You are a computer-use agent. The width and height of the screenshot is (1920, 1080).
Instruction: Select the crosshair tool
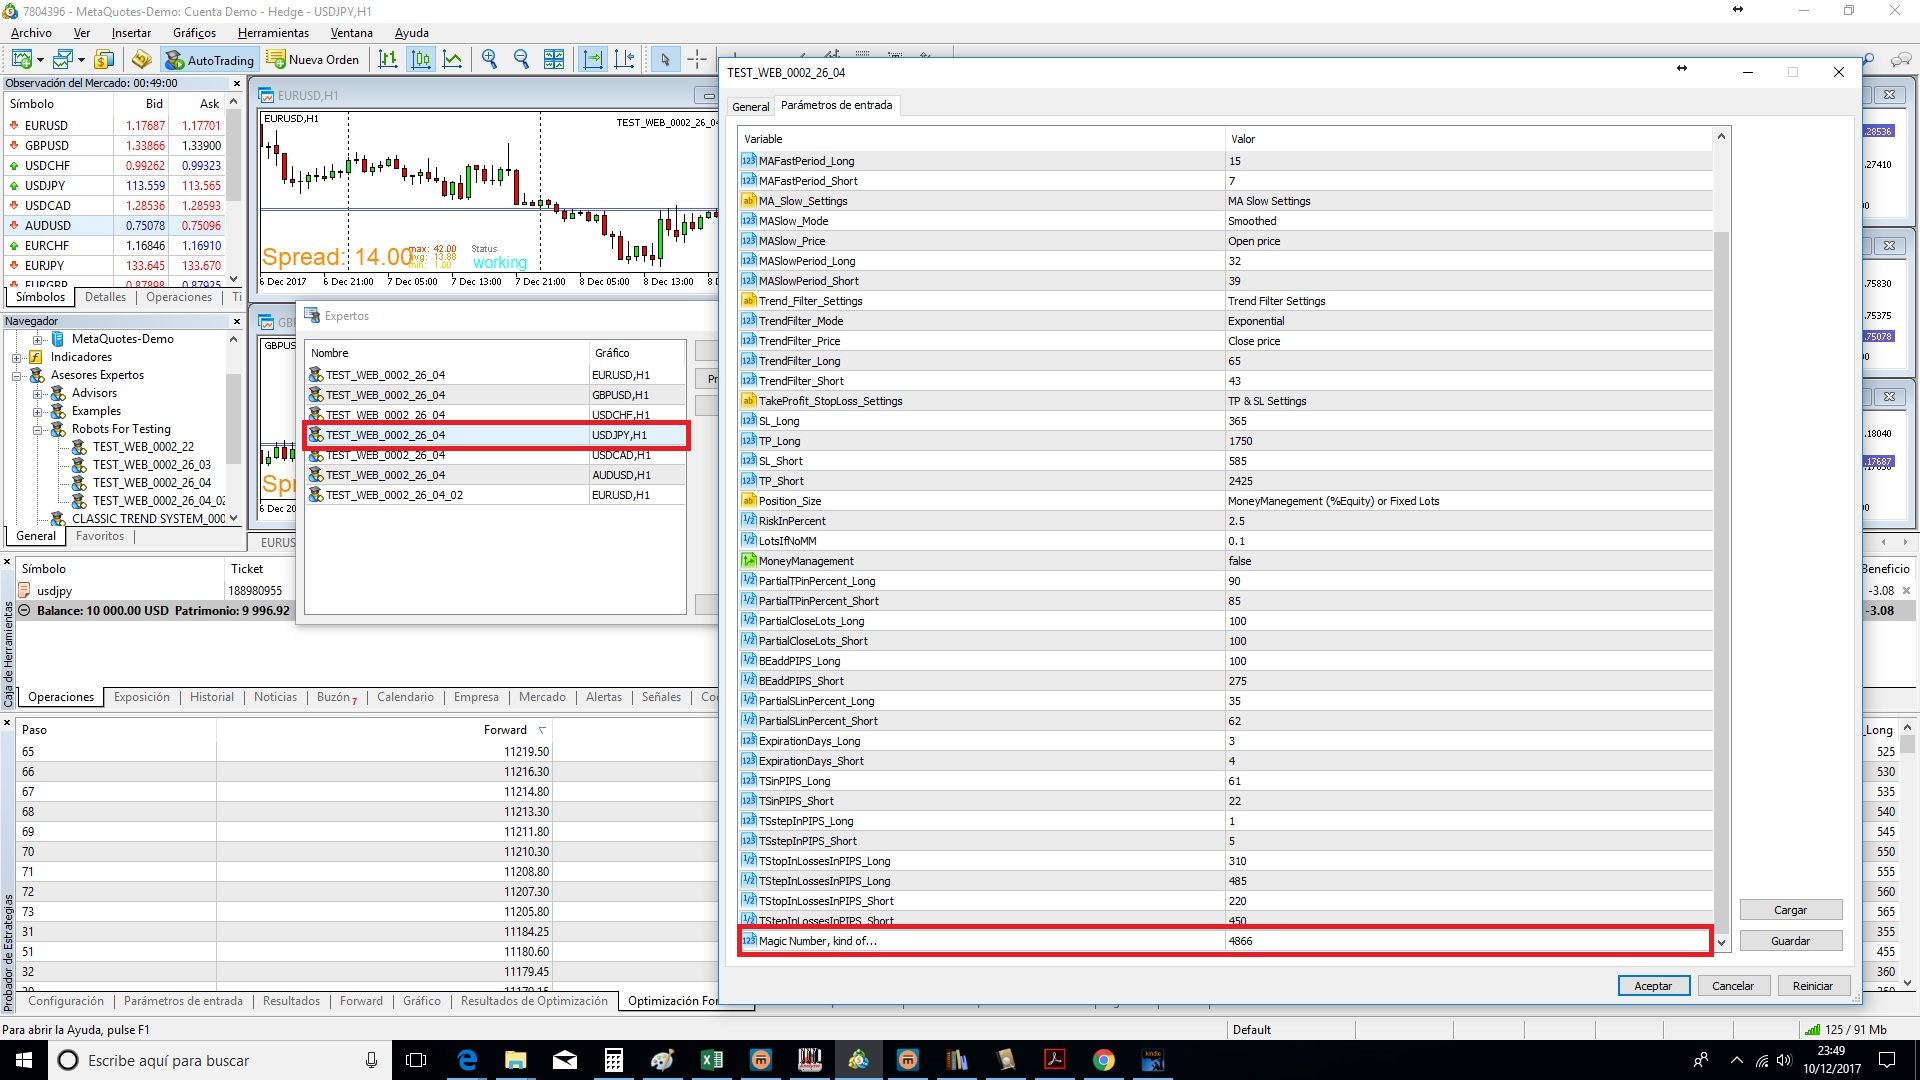click(697, 60)
